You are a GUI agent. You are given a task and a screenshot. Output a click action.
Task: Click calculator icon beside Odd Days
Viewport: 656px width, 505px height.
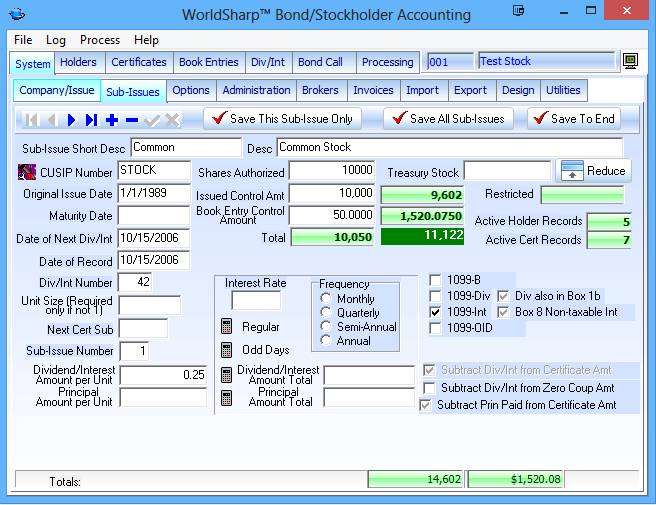point(227,350)
